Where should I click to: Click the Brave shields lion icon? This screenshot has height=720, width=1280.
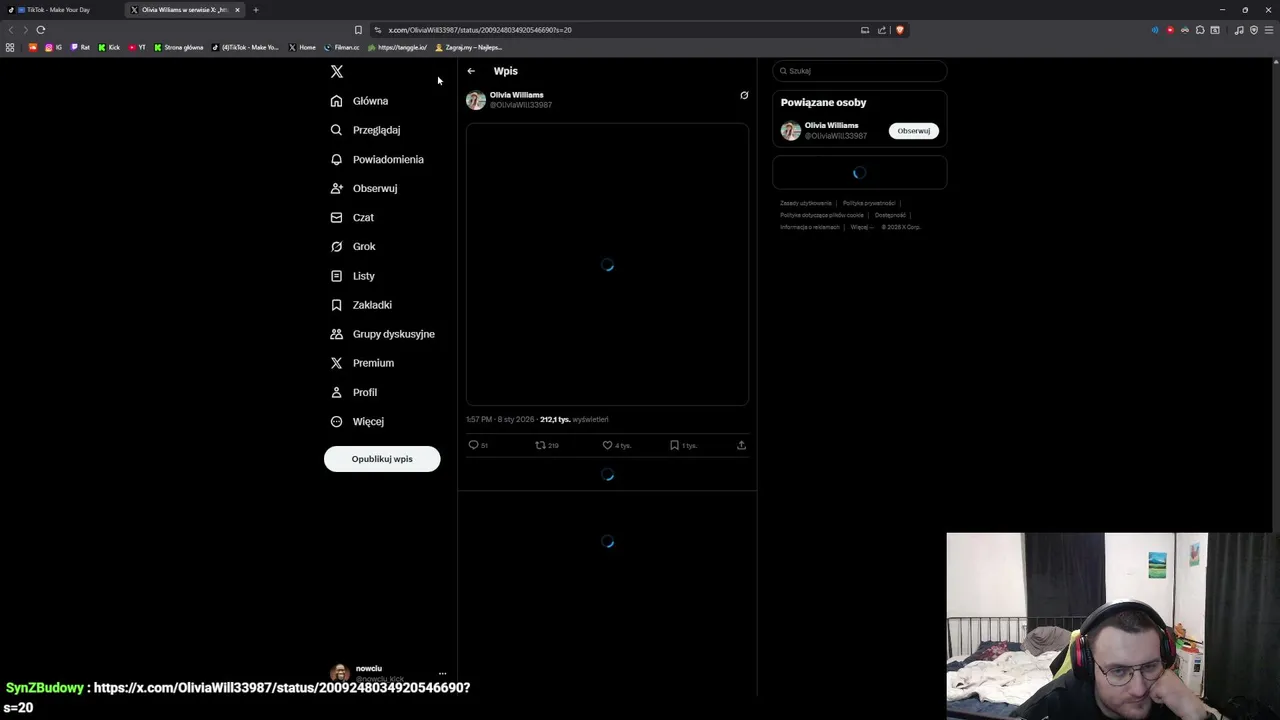click(899, 30)
